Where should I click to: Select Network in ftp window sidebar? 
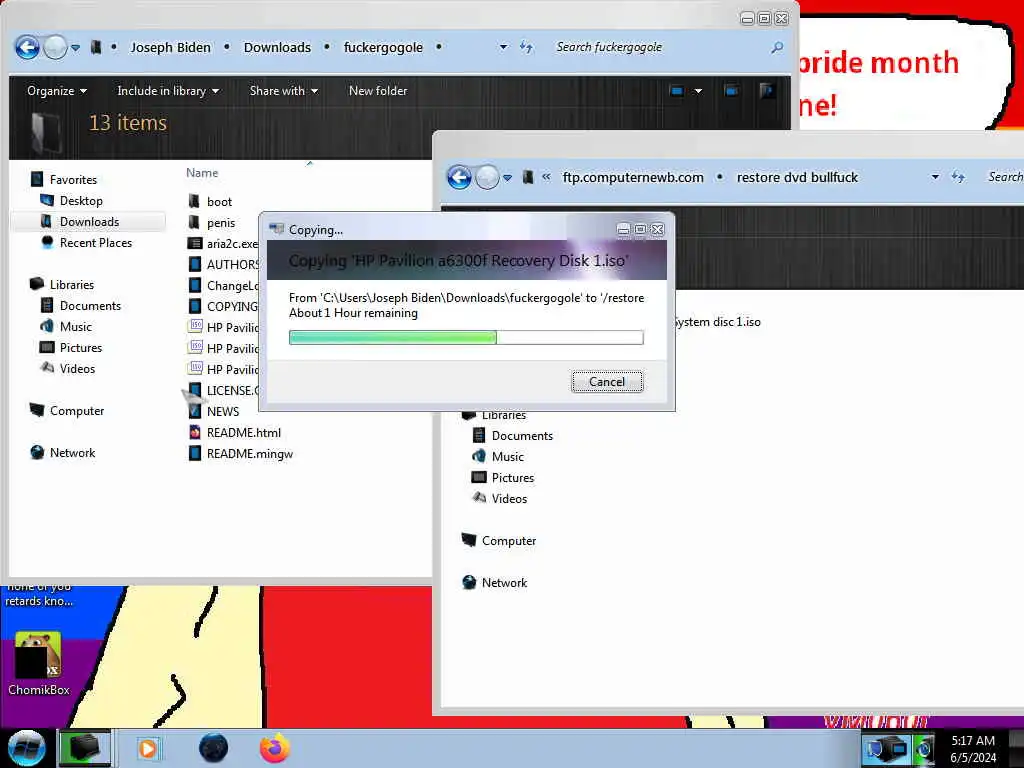pyautogui.click(x=504, y=583)
